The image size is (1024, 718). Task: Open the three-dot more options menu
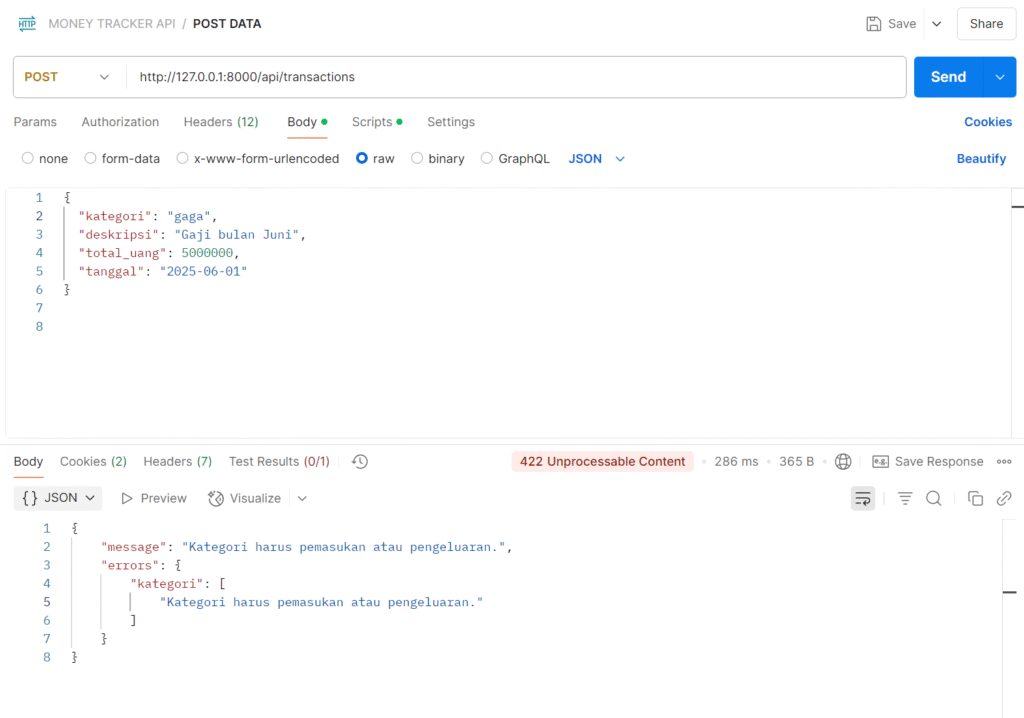[x=1004, y=462]
